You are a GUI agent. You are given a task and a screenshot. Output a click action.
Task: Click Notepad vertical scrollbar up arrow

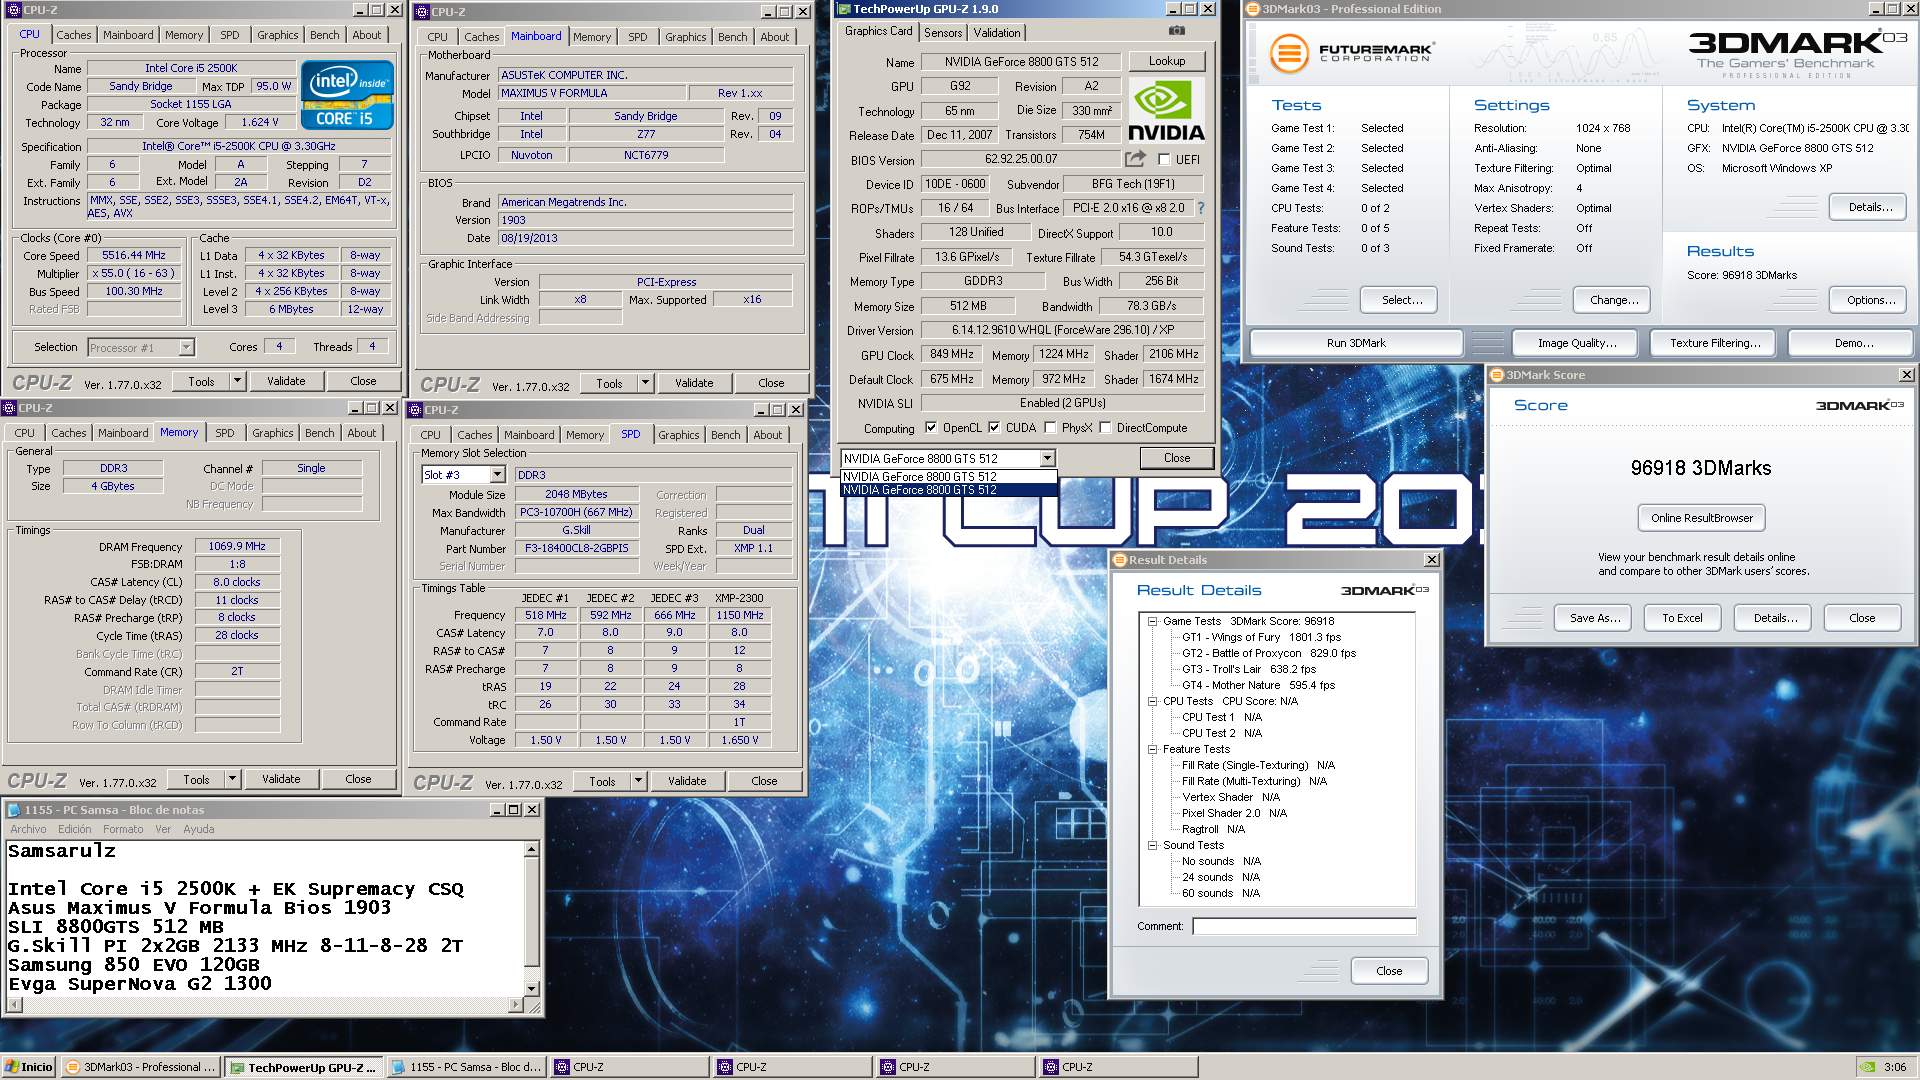click(x=531, y=849)
